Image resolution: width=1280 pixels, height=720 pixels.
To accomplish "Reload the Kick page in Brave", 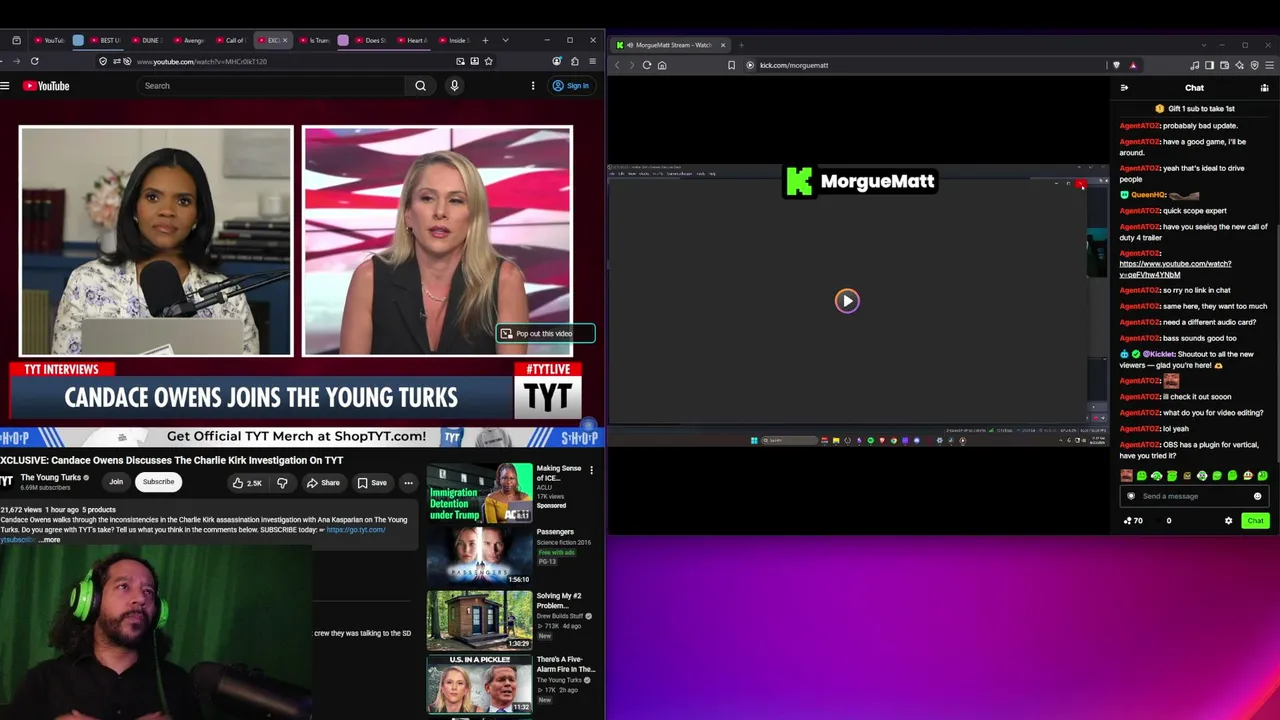I will (647, 65).
